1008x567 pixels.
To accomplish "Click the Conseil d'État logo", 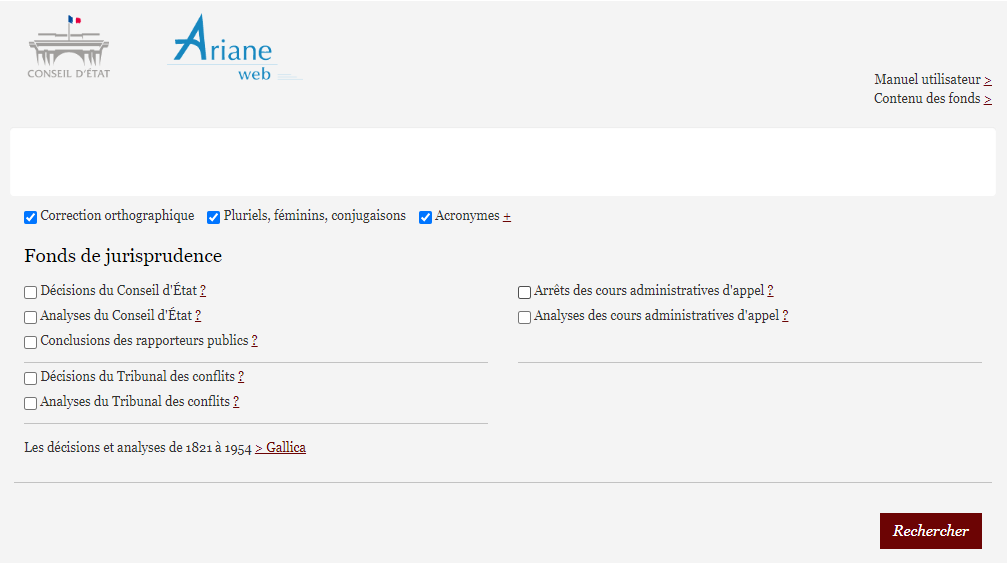I will [69, 47].
